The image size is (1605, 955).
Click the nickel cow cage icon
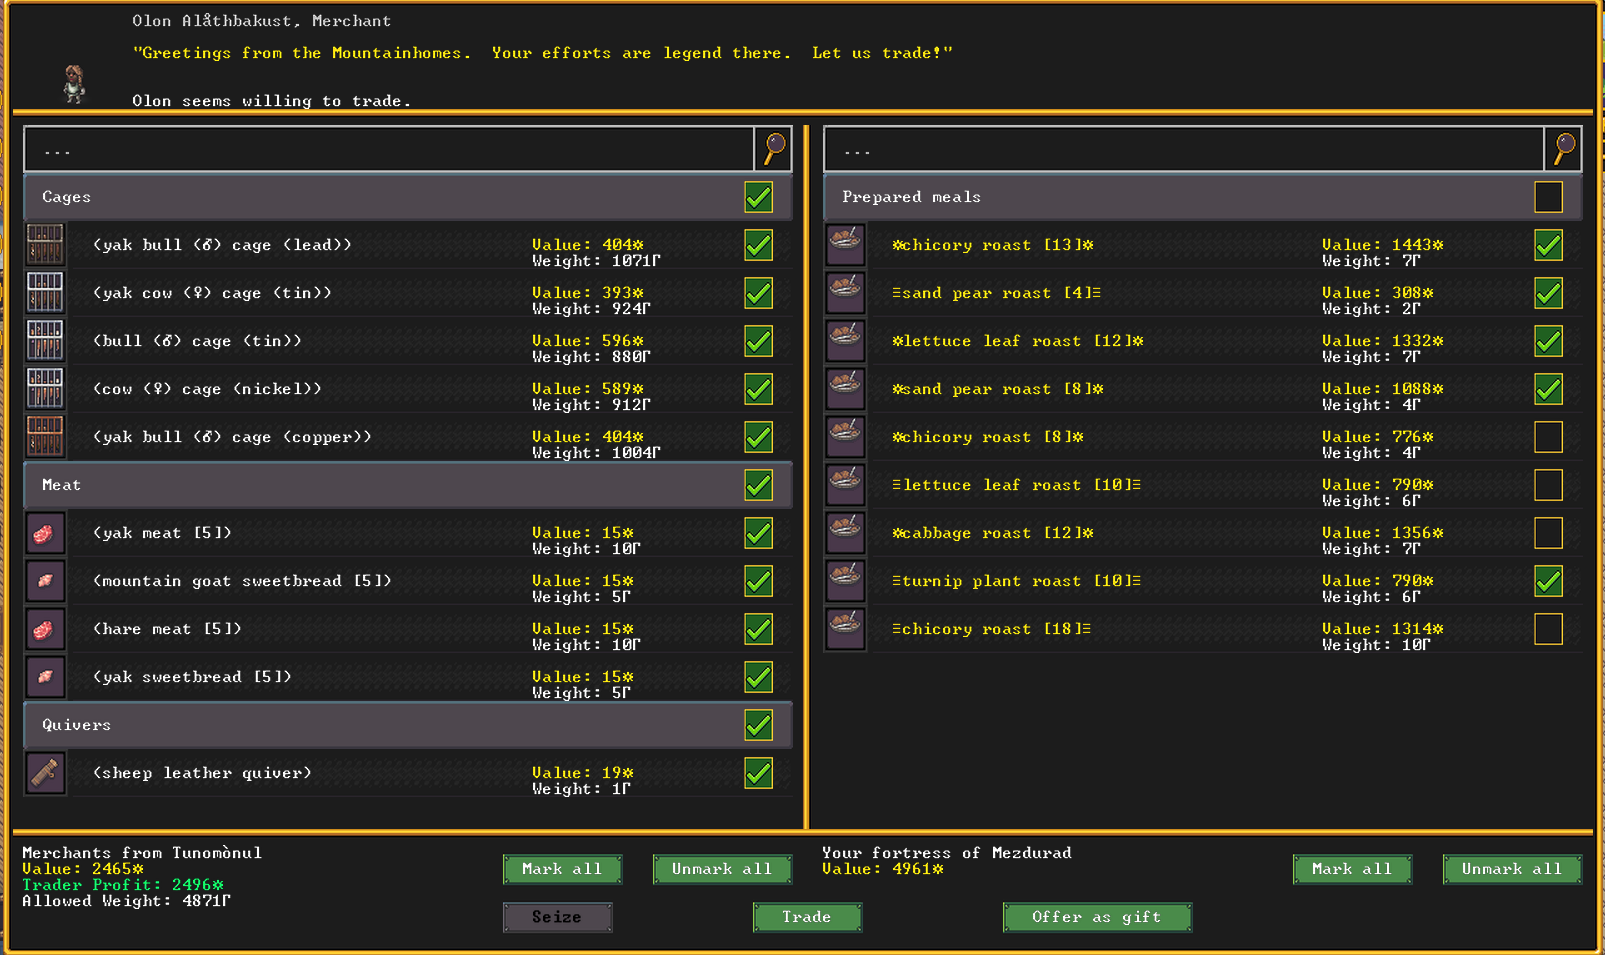coord(45,389)
